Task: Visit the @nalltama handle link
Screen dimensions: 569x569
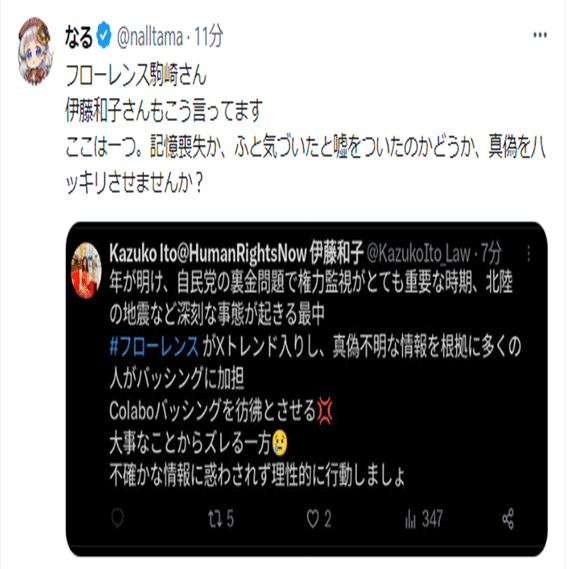Action: click(150, 37)
